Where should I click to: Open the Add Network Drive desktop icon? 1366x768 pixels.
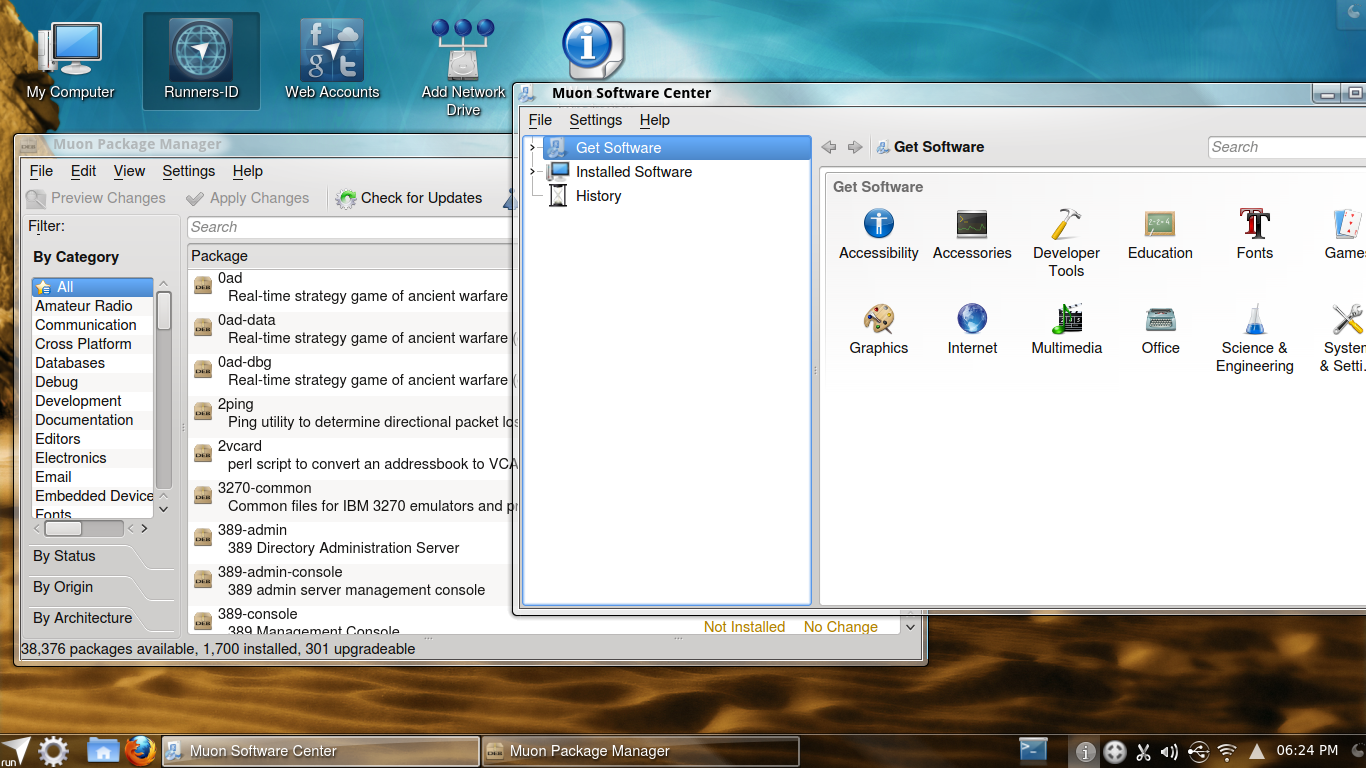point(463,68)
